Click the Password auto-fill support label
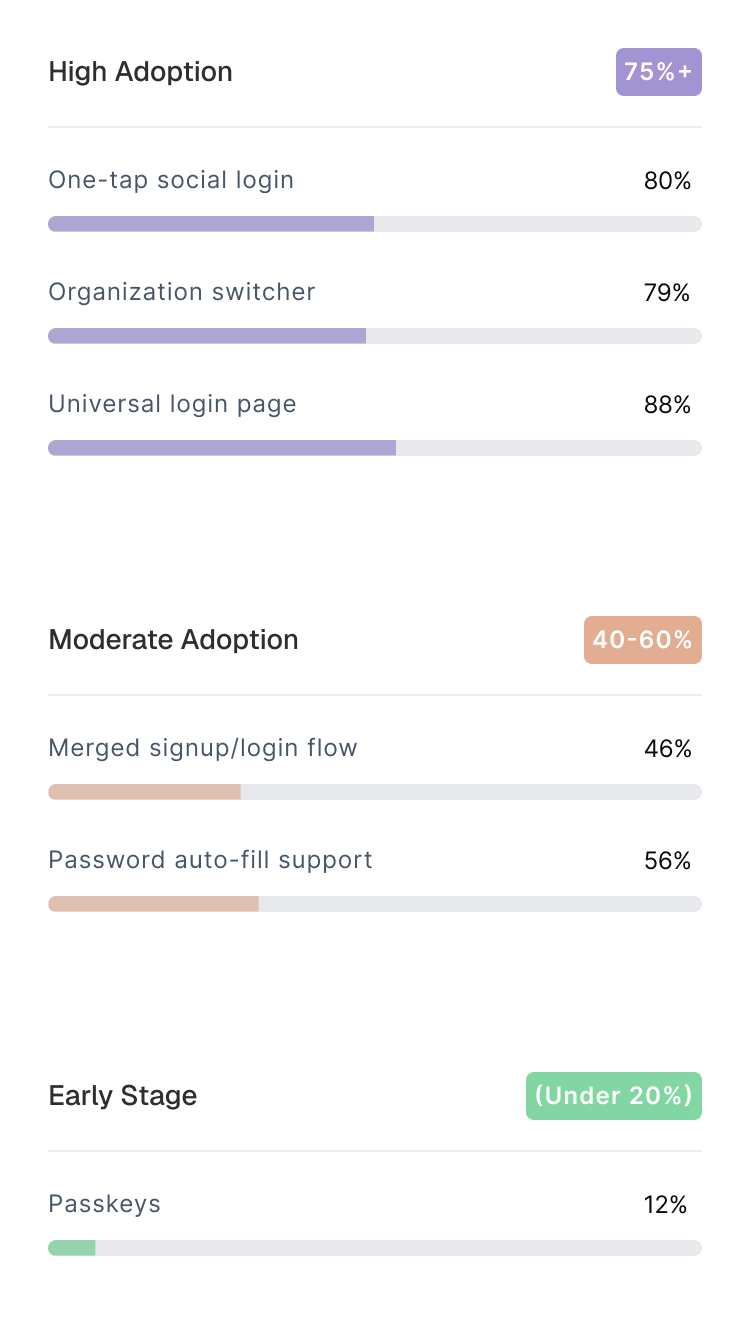The image size is (750, 1336). tap(210, 860)
